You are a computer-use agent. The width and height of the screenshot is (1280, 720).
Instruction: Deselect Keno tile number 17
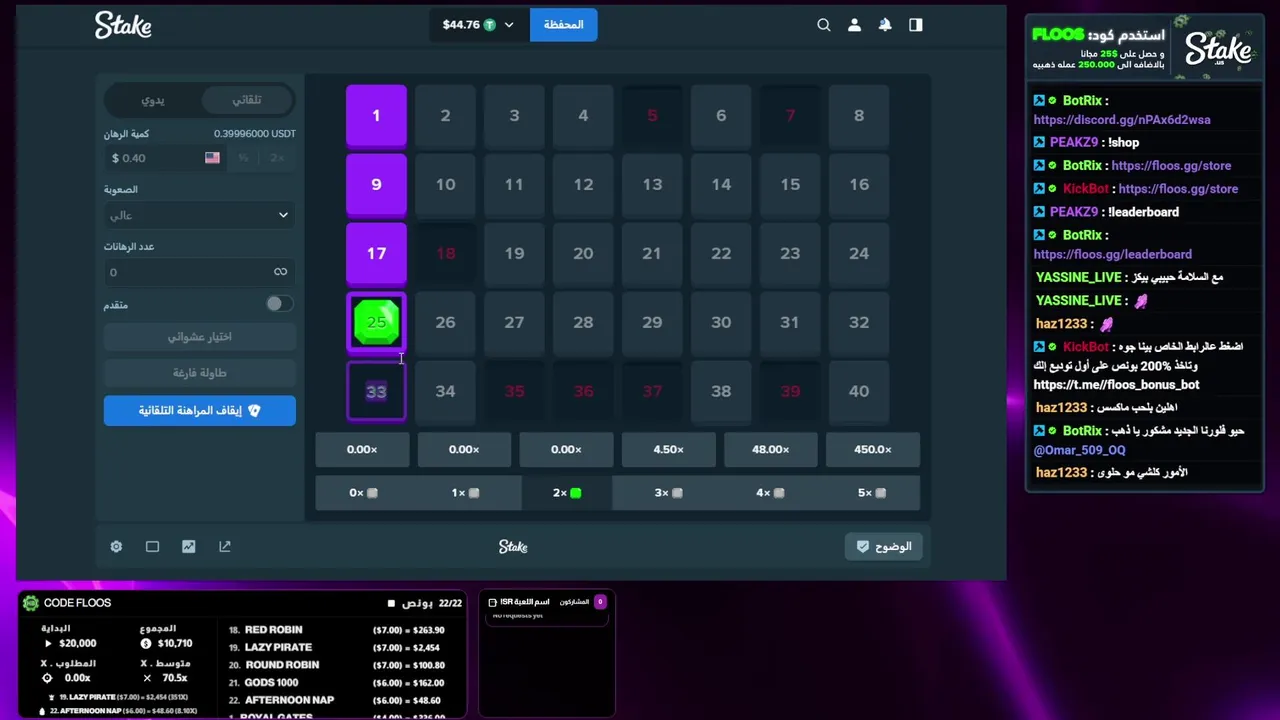tap(376, 253)
